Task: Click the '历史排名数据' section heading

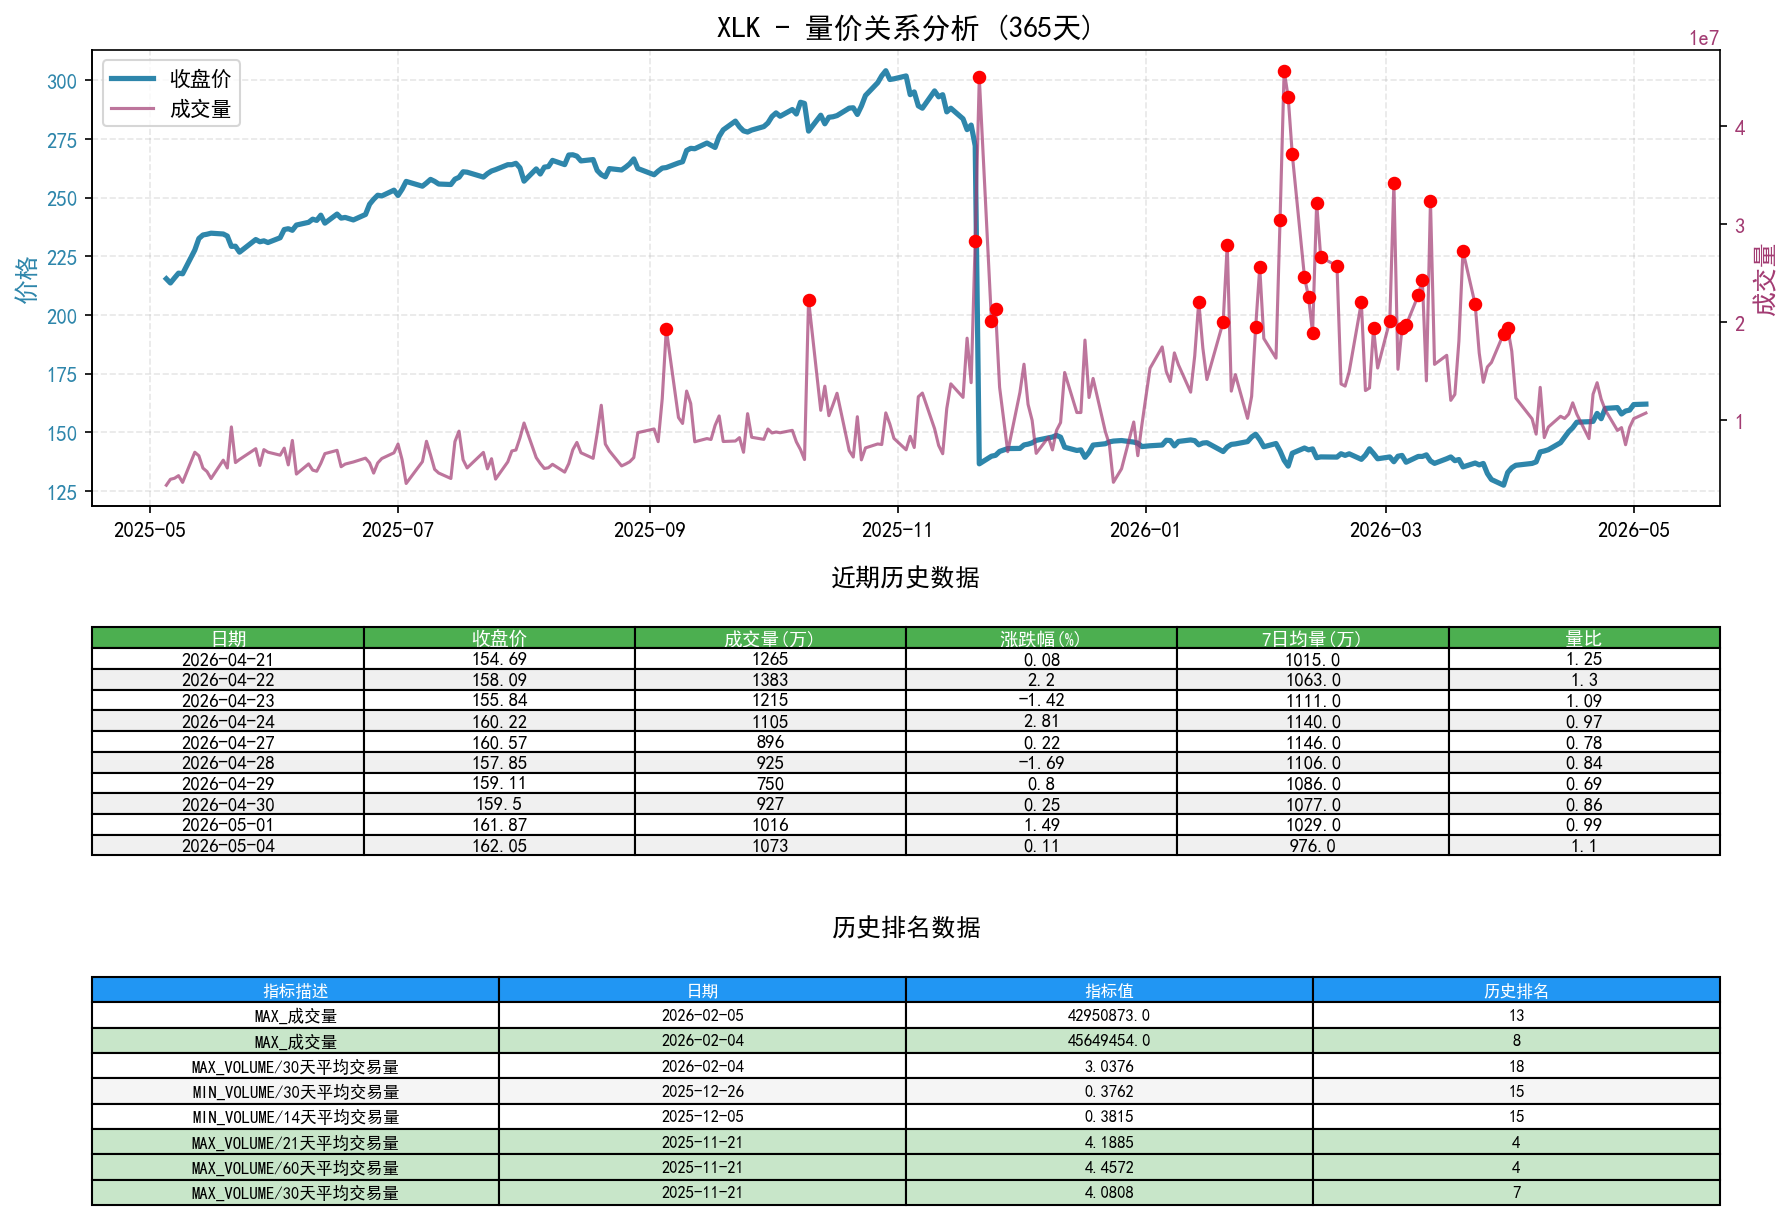Action: pyautogui.click(x=905, y=928)
